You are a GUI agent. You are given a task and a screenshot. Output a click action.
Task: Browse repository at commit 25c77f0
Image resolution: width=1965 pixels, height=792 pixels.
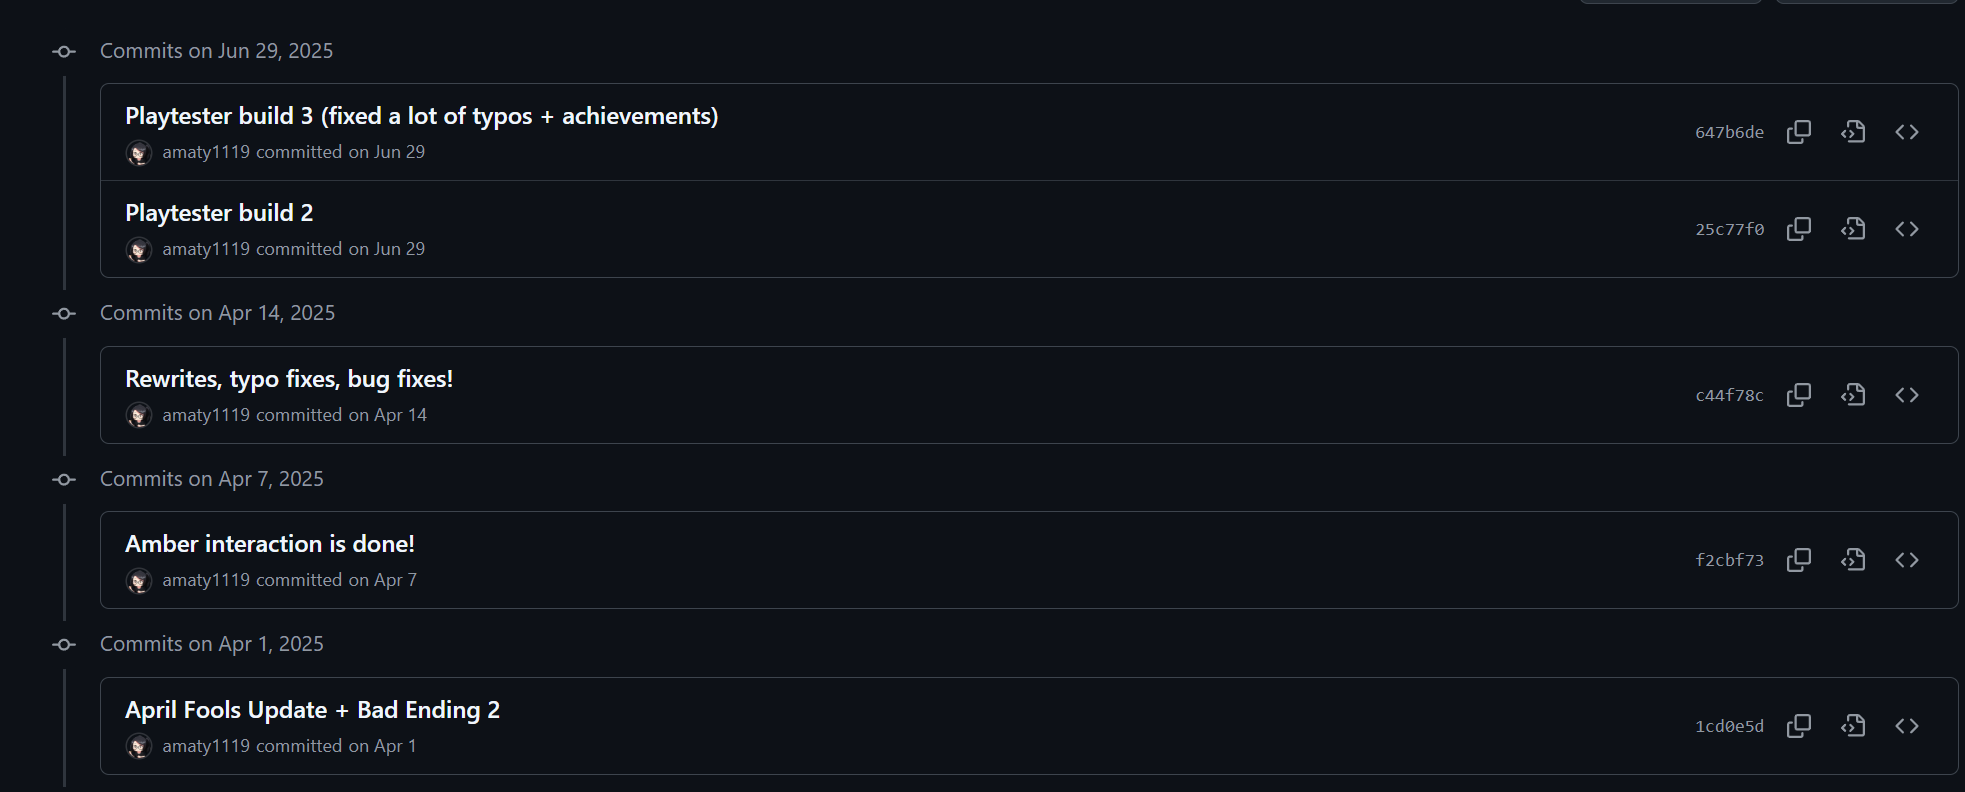(x=1907, y=229)
